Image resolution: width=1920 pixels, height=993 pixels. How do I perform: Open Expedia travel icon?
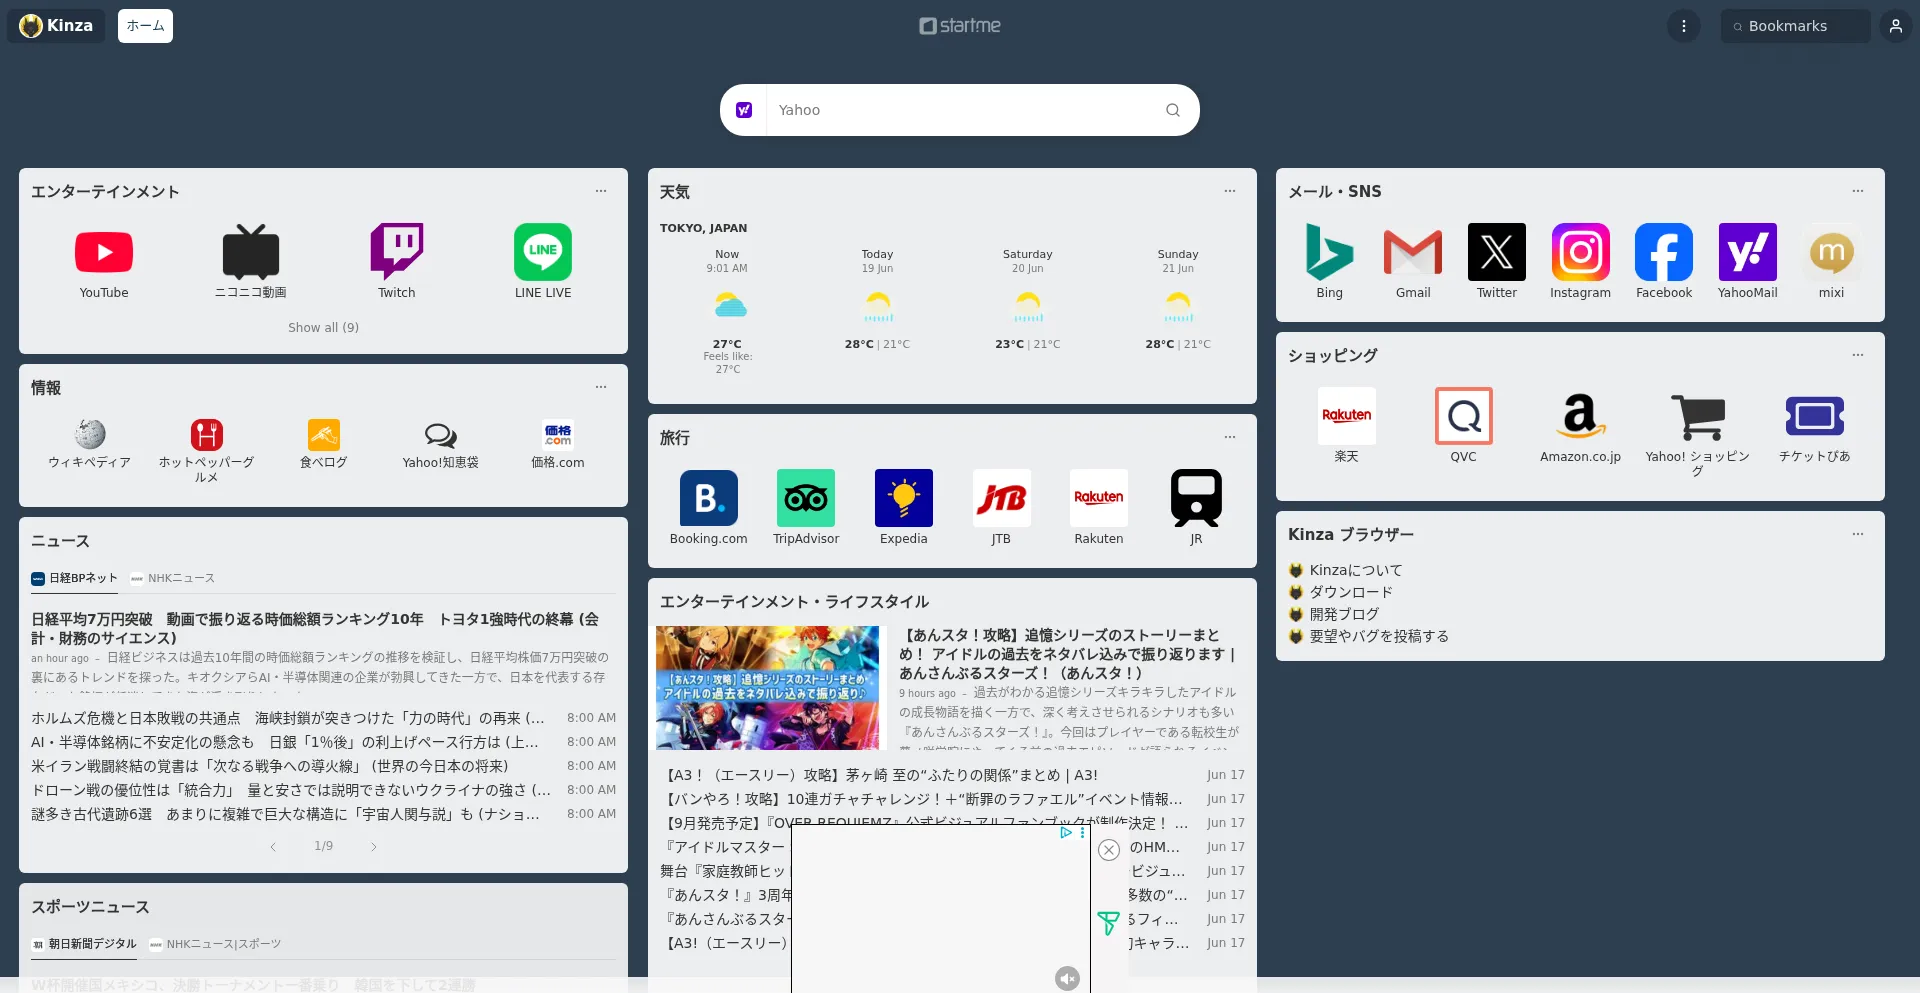pos(904,498)
